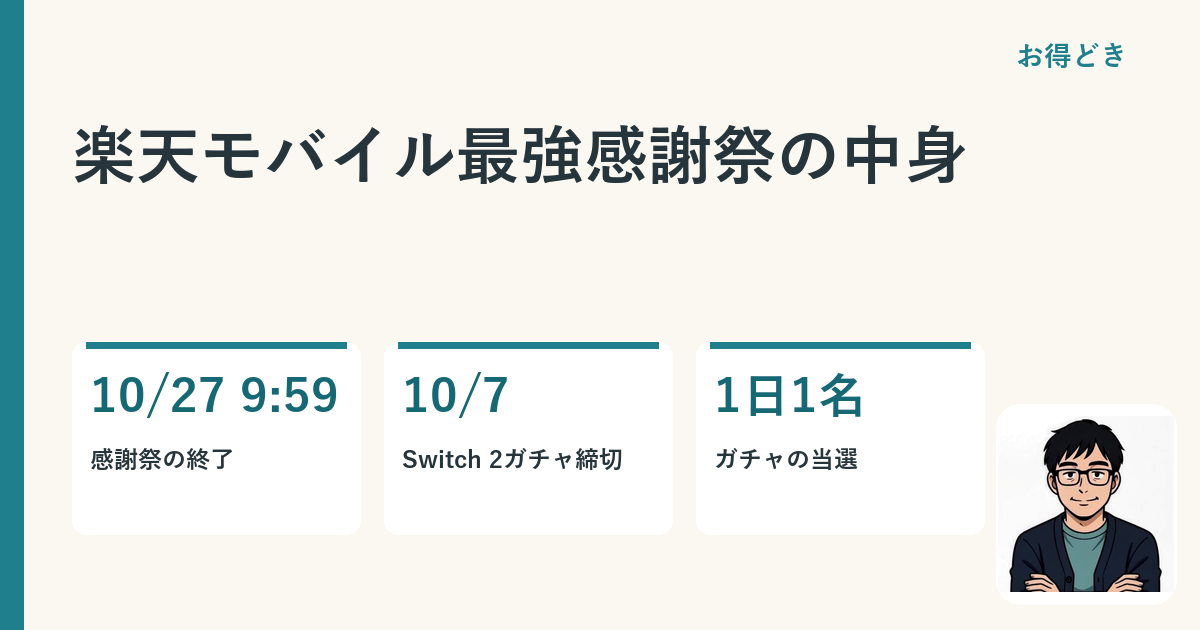The image size is (1200, 630).
Task: Click the 10/7 deadline value
Action: click(x=455, y=396)
